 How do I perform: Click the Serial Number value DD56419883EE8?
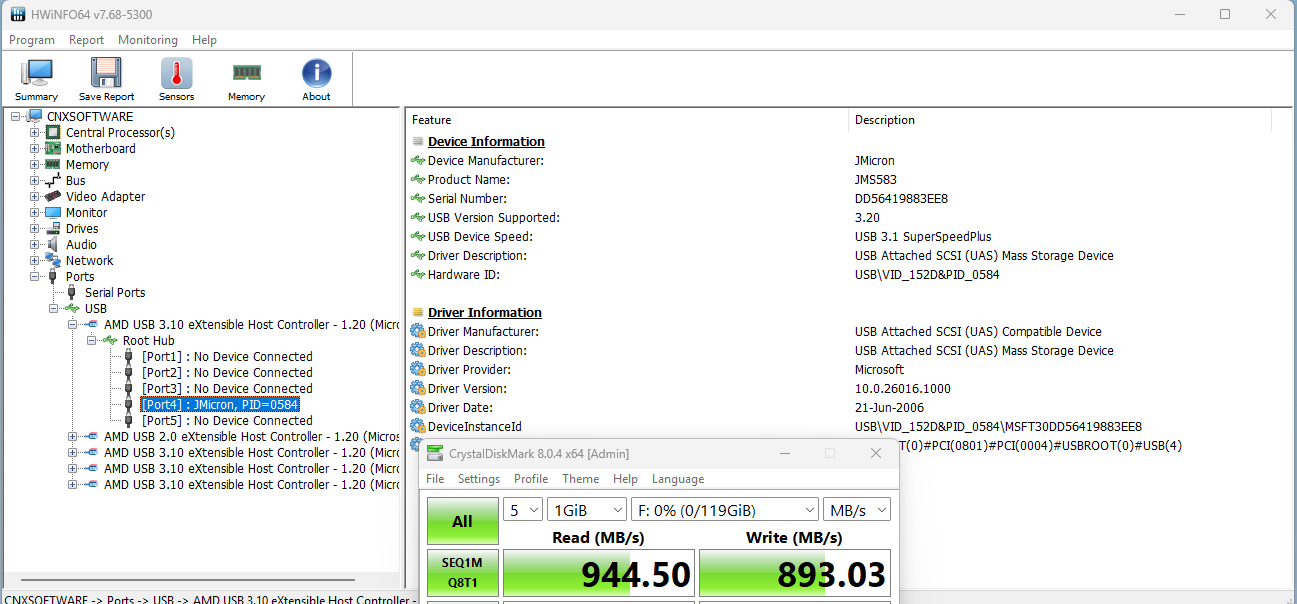coord(901,199)
